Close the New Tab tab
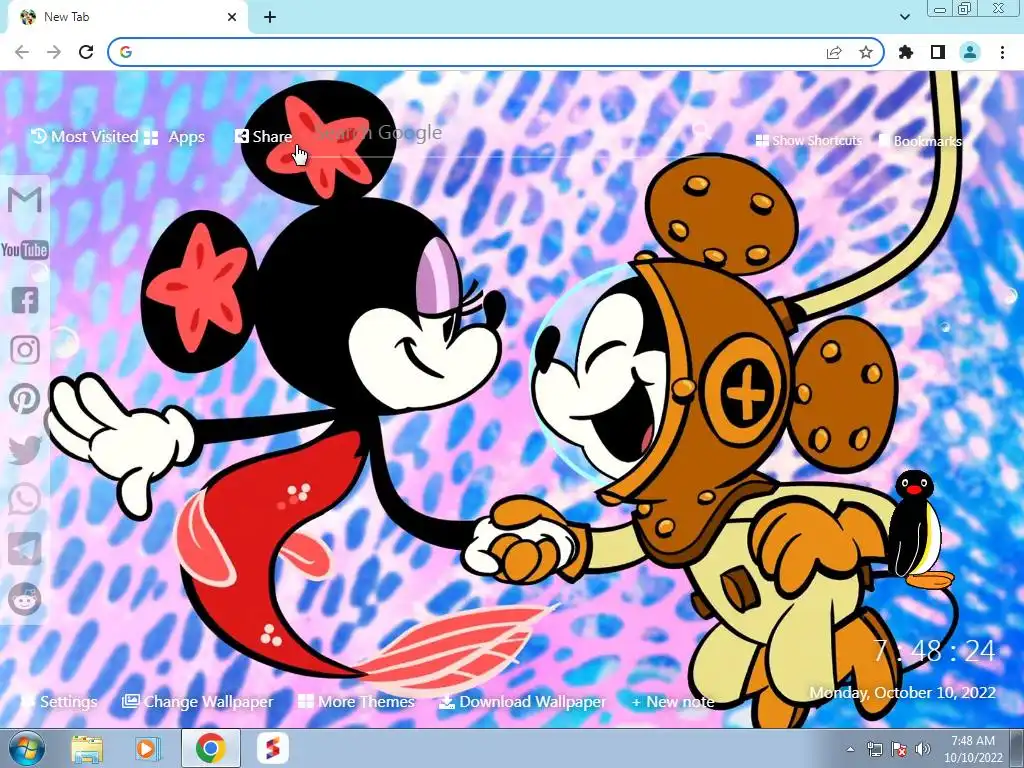 point(232,18)
